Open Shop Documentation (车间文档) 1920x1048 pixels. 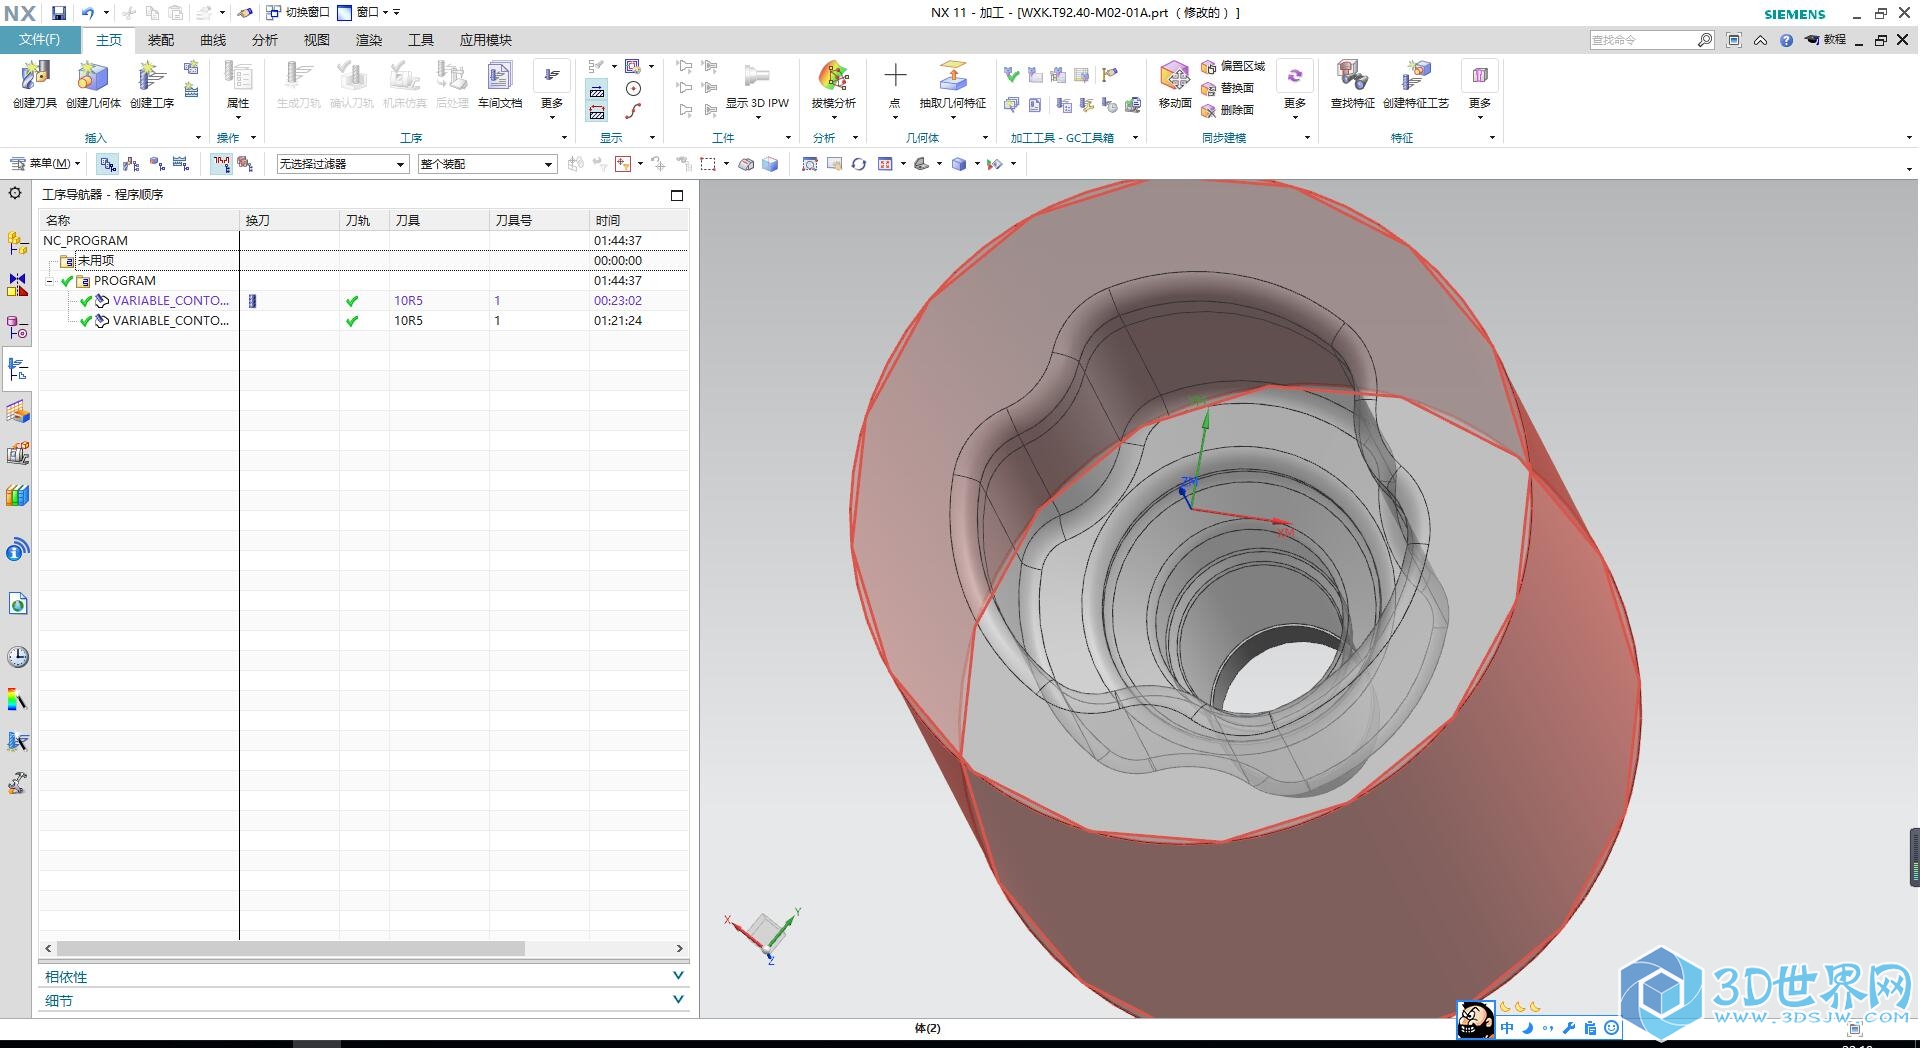point(499,83)
